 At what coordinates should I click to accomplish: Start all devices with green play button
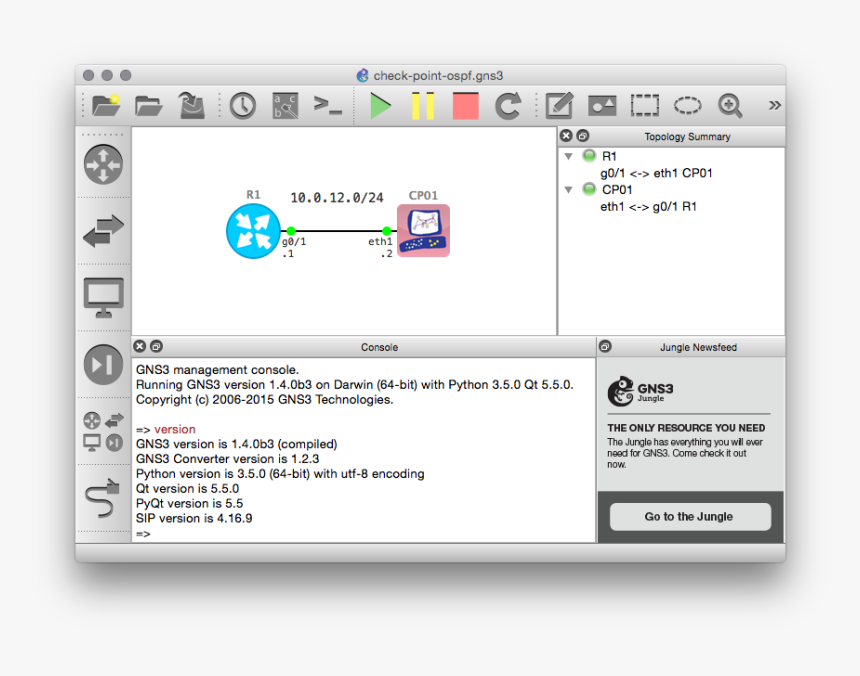click(380, 105)
